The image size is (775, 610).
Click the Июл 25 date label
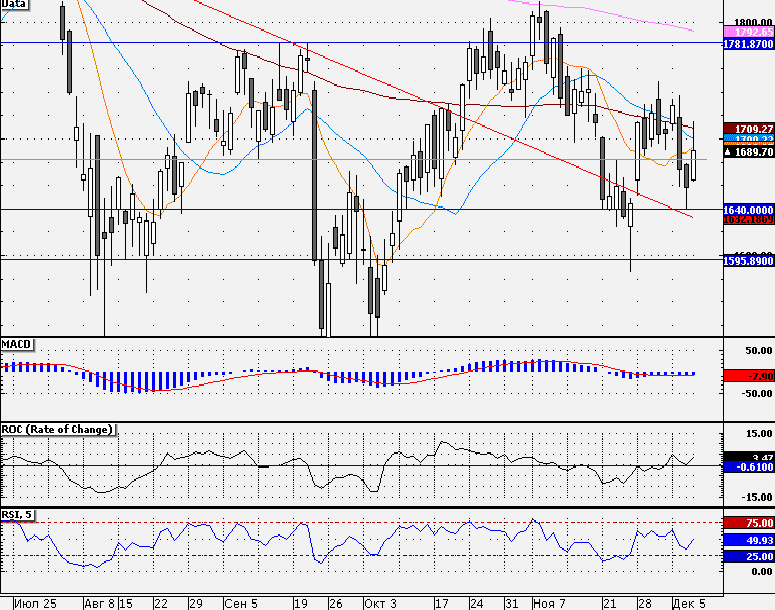click(35, 604)
